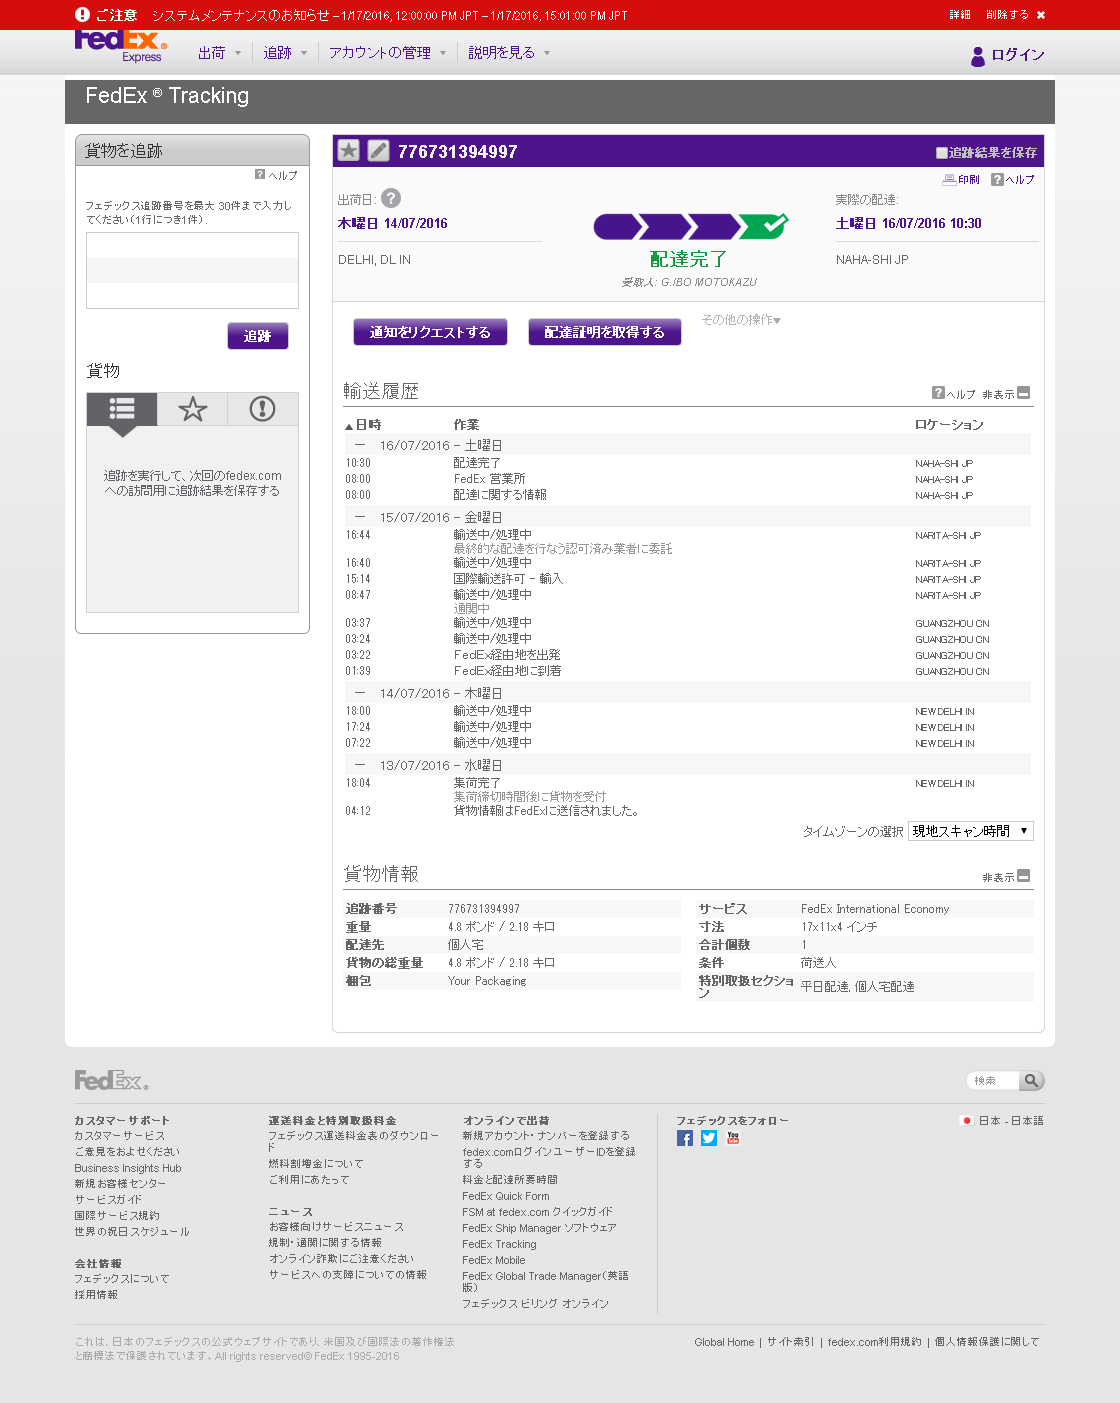Open the Business Insights Hub link
The width and height of the screenshot is (1120, 1403).
(128, 1168)
